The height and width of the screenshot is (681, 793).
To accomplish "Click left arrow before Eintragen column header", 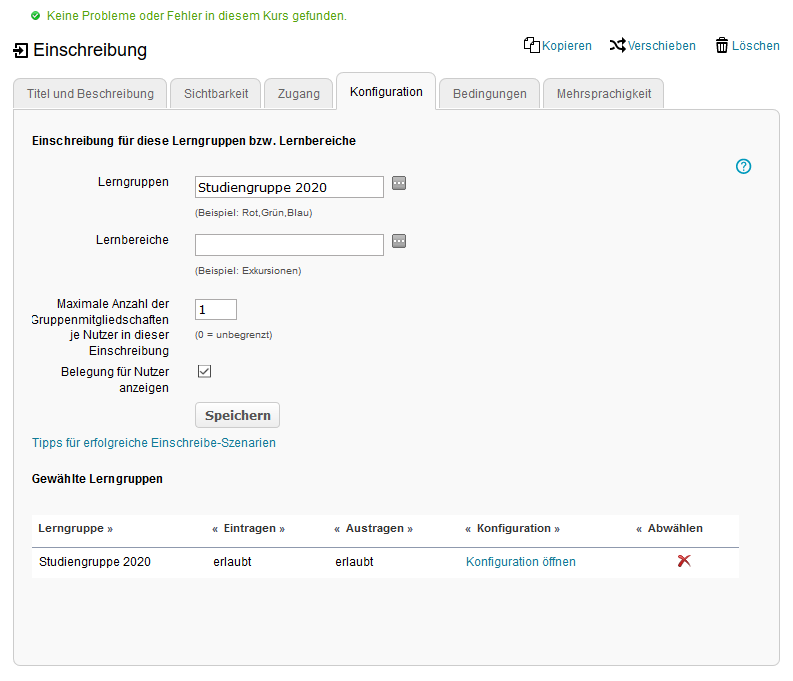I will click(215, 528).
